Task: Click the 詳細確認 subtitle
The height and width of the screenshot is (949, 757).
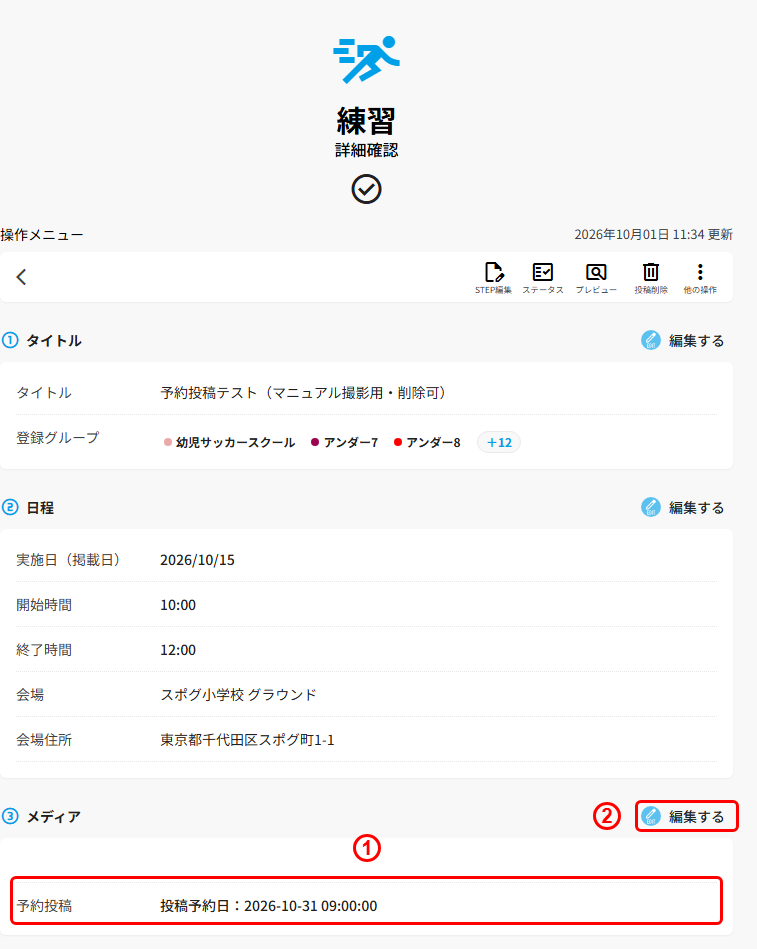Action: coord(367,150)
